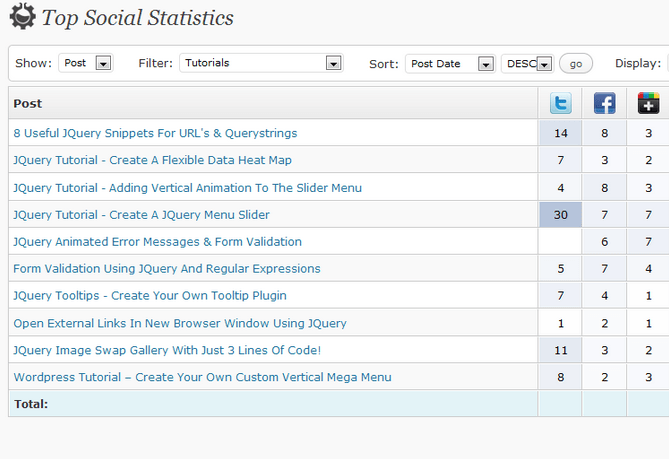This screenshot has height=459, width=669.
Task: Open JQuery Tooltips plugin post link
Action: (150, 296)
